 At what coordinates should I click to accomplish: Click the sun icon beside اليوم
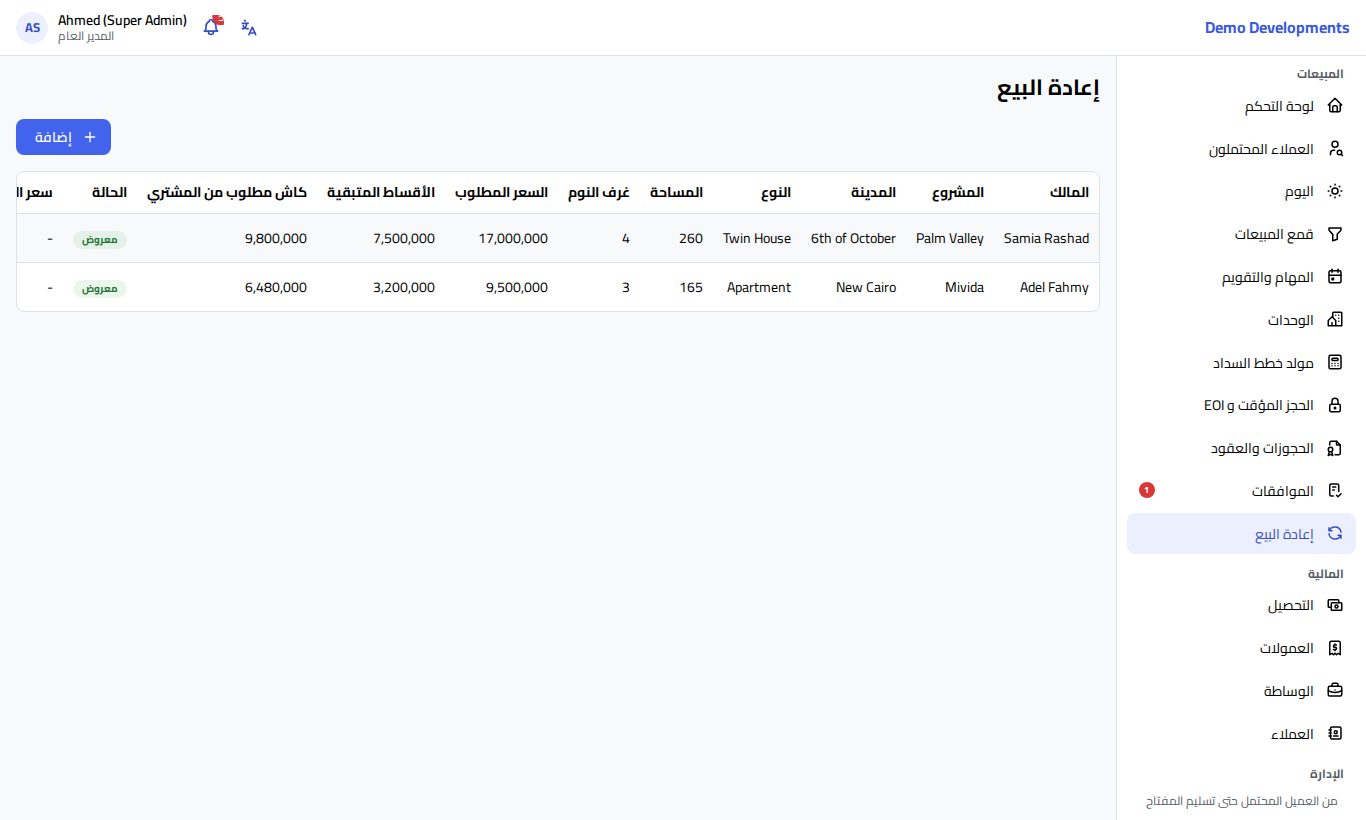click(1334, 191)
